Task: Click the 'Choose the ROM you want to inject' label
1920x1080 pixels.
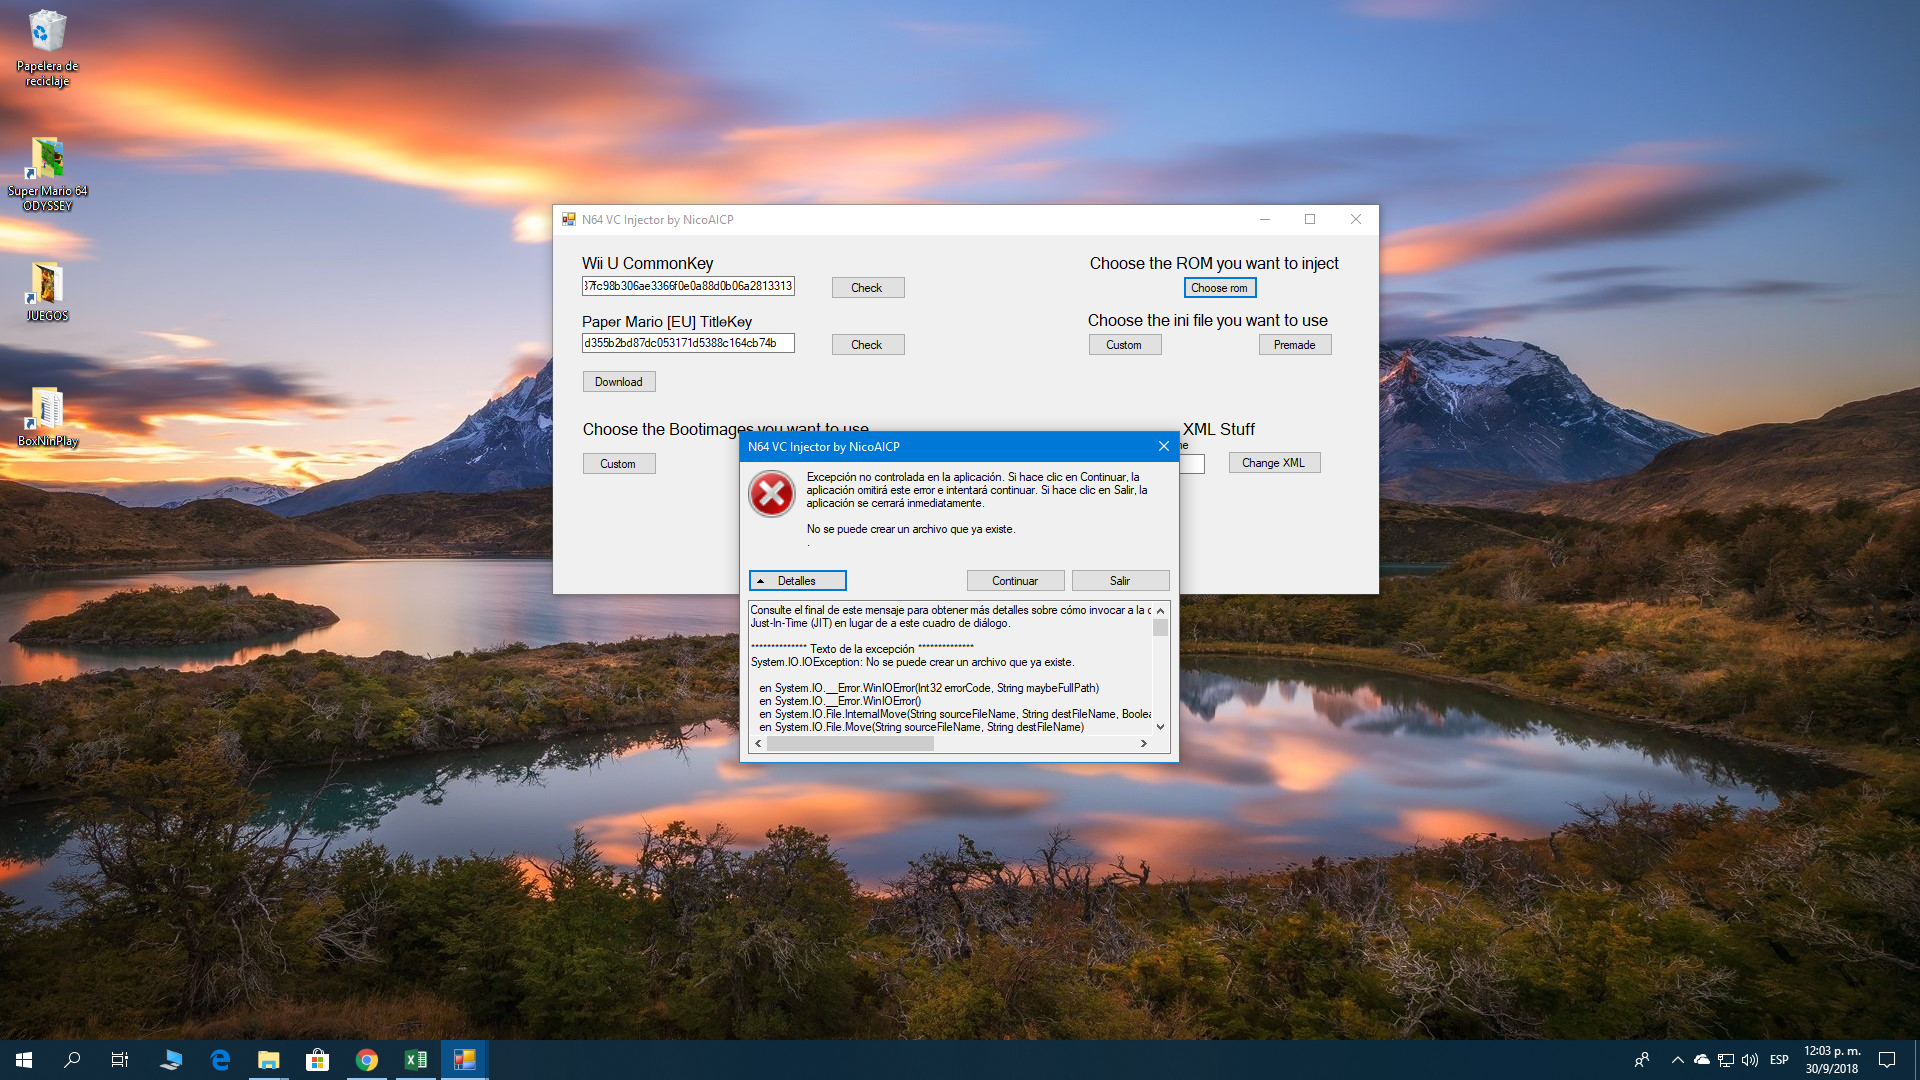Action: click(1214, 263)
